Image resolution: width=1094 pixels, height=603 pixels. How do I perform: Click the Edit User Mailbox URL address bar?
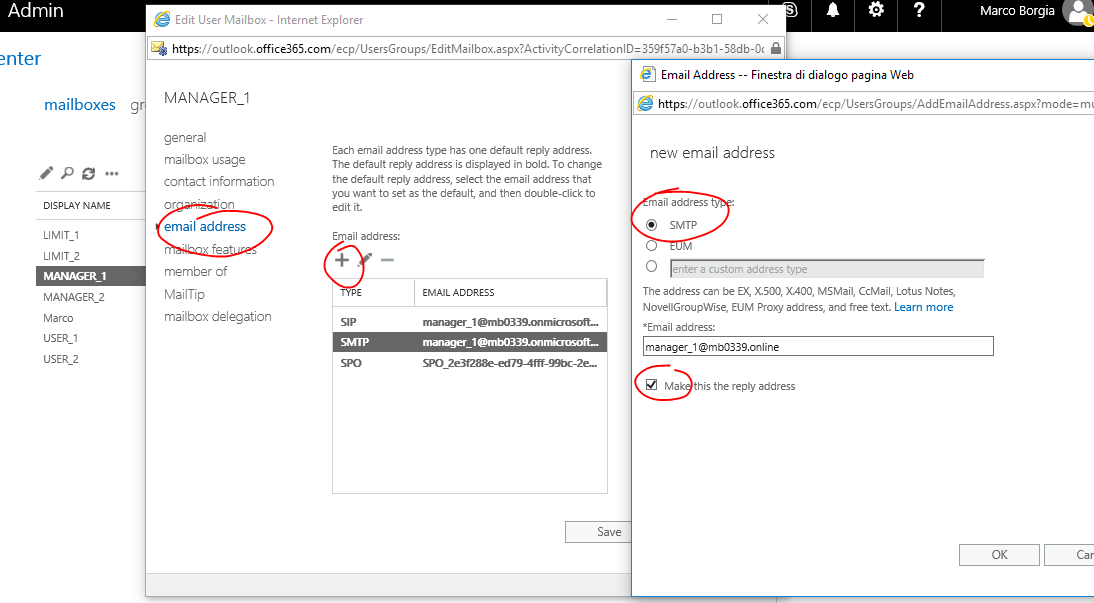pyautogui.click(x=467, y=49)
